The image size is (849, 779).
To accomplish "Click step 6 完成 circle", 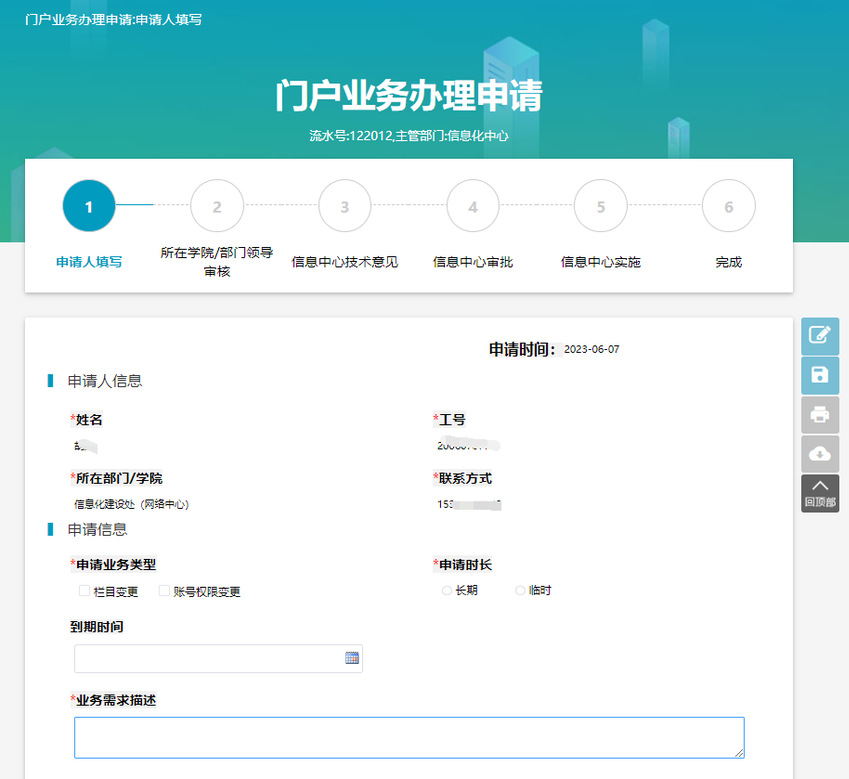I will pyautogui.click(x=729, y=207).
